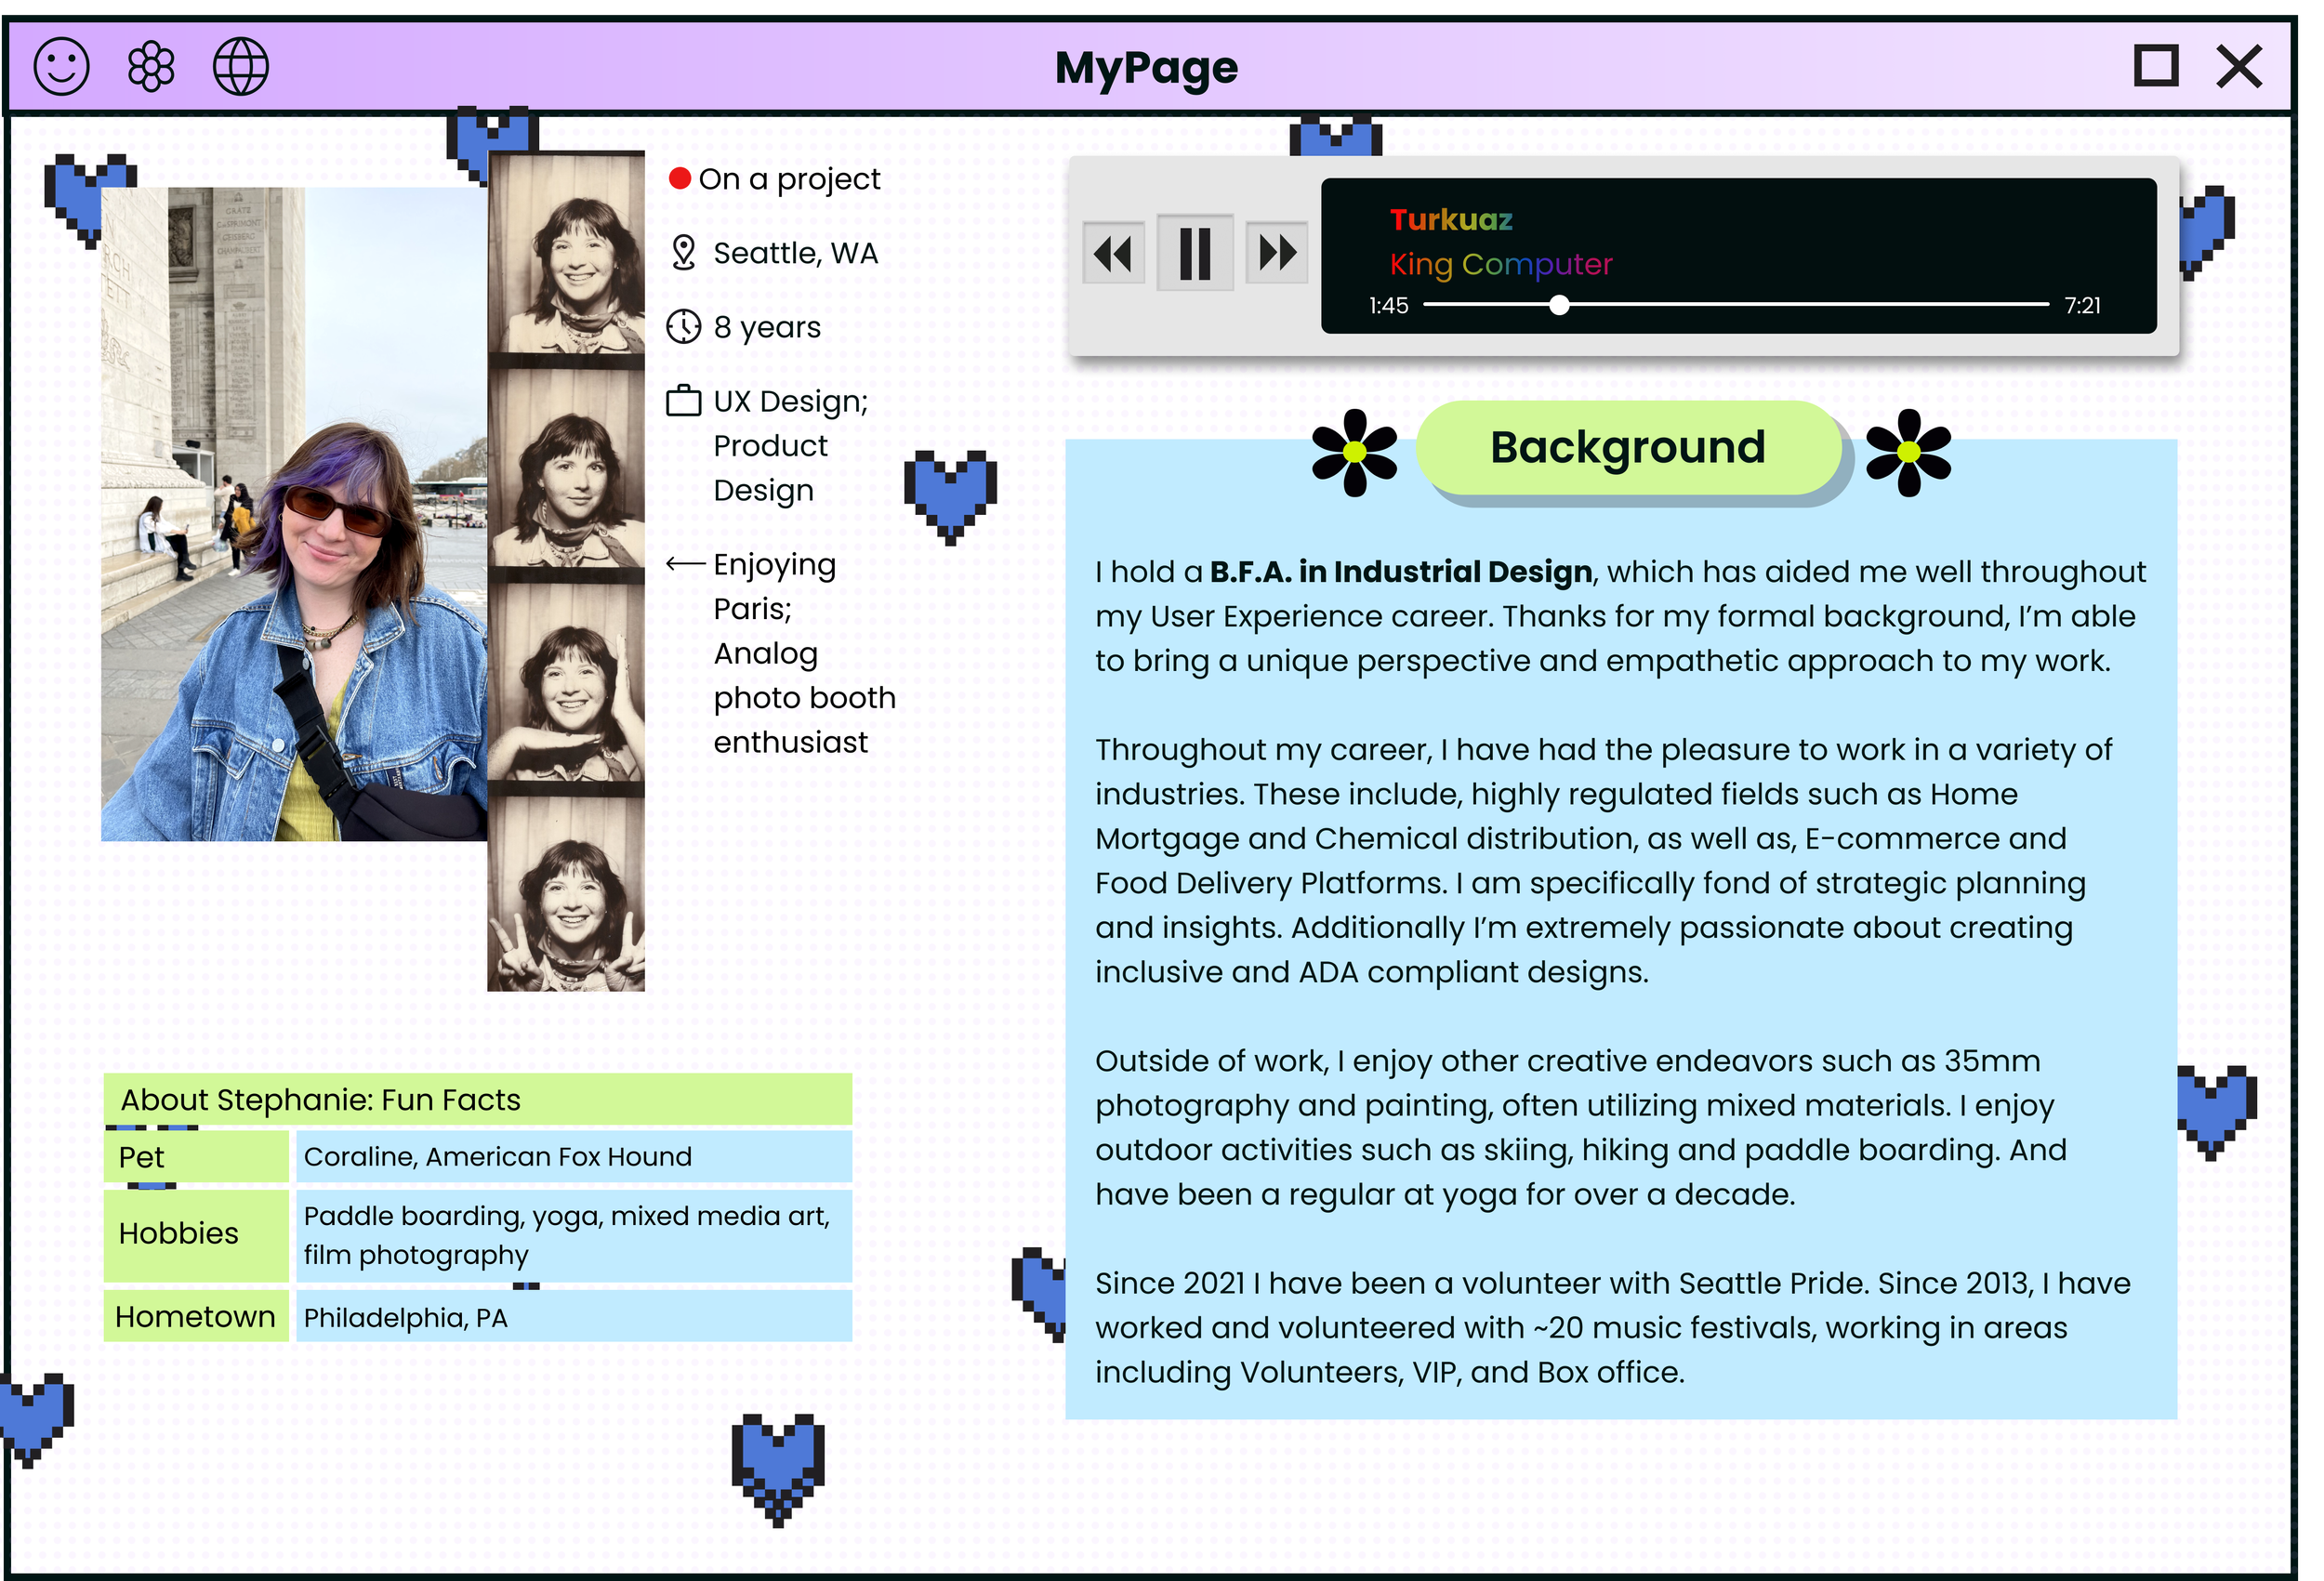Click the black flower left of Background

1355,452
